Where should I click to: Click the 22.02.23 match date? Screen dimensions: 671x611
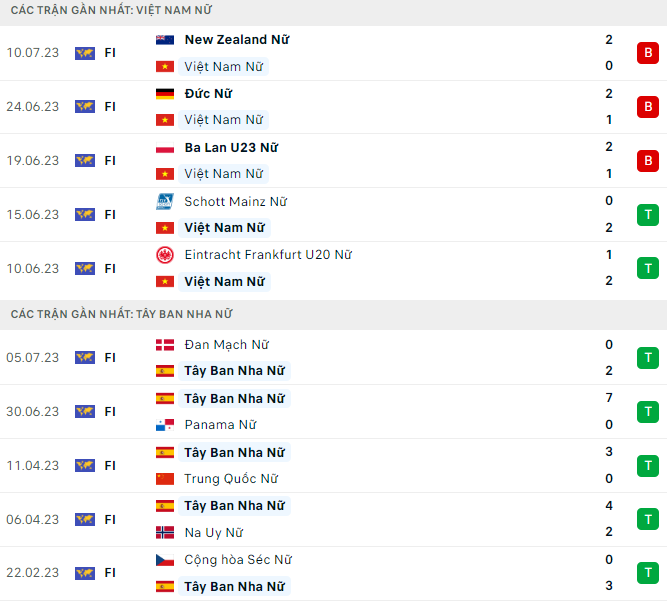pos(33,573)
